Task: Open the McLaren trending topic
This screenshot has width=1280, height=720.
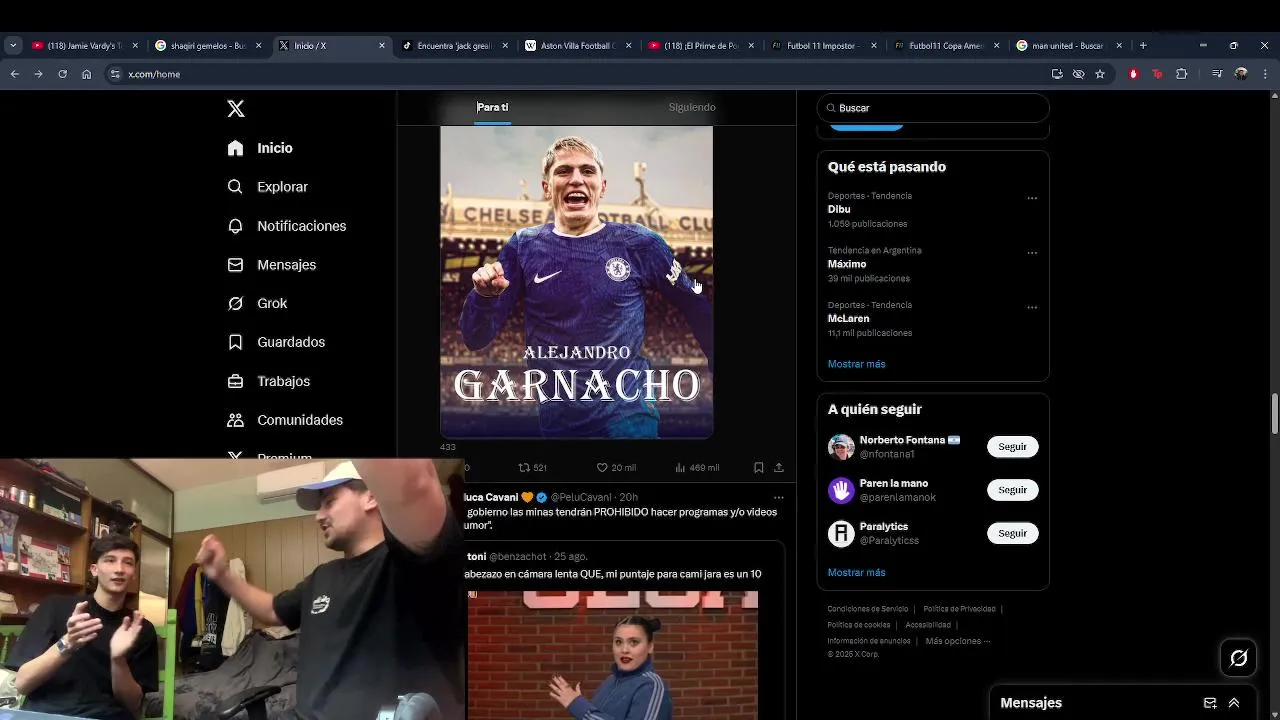Action: pos(848,318)
